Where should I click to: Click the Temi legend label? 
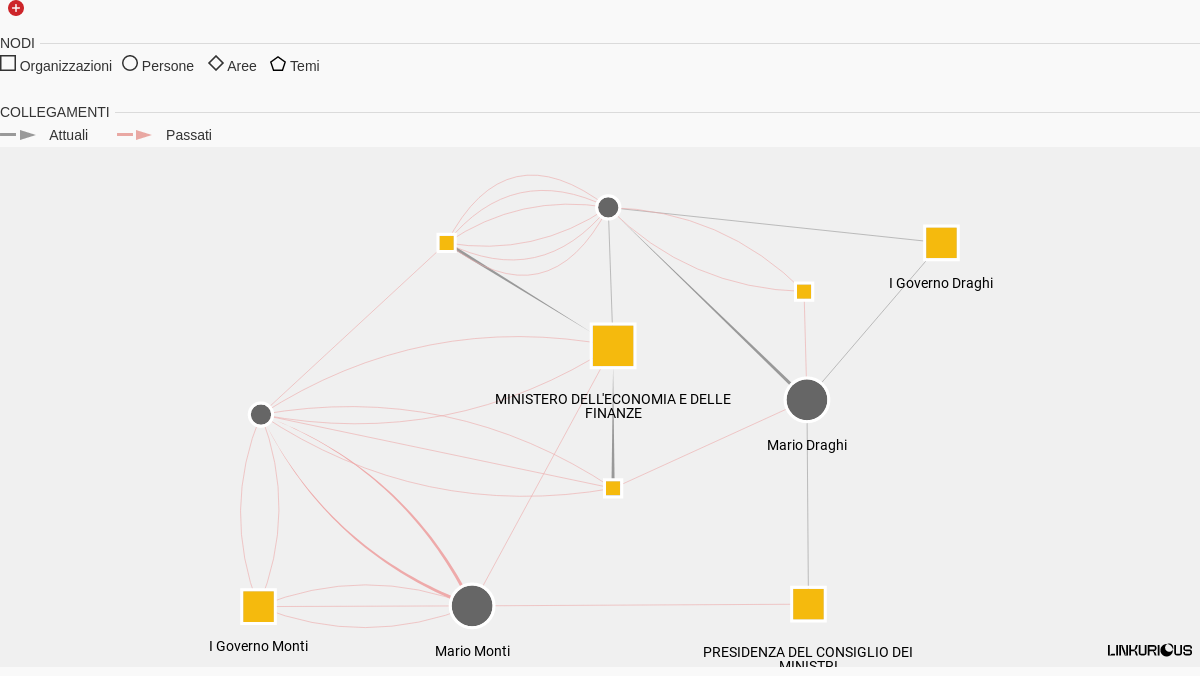click(305, 66)
